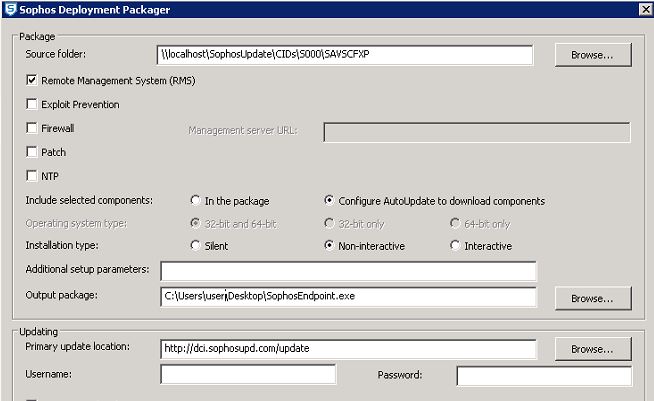The height and width of the screenshot is (401, 654).
Task: Enable the Patch component checkbox
Action: (x=32, y=151)
